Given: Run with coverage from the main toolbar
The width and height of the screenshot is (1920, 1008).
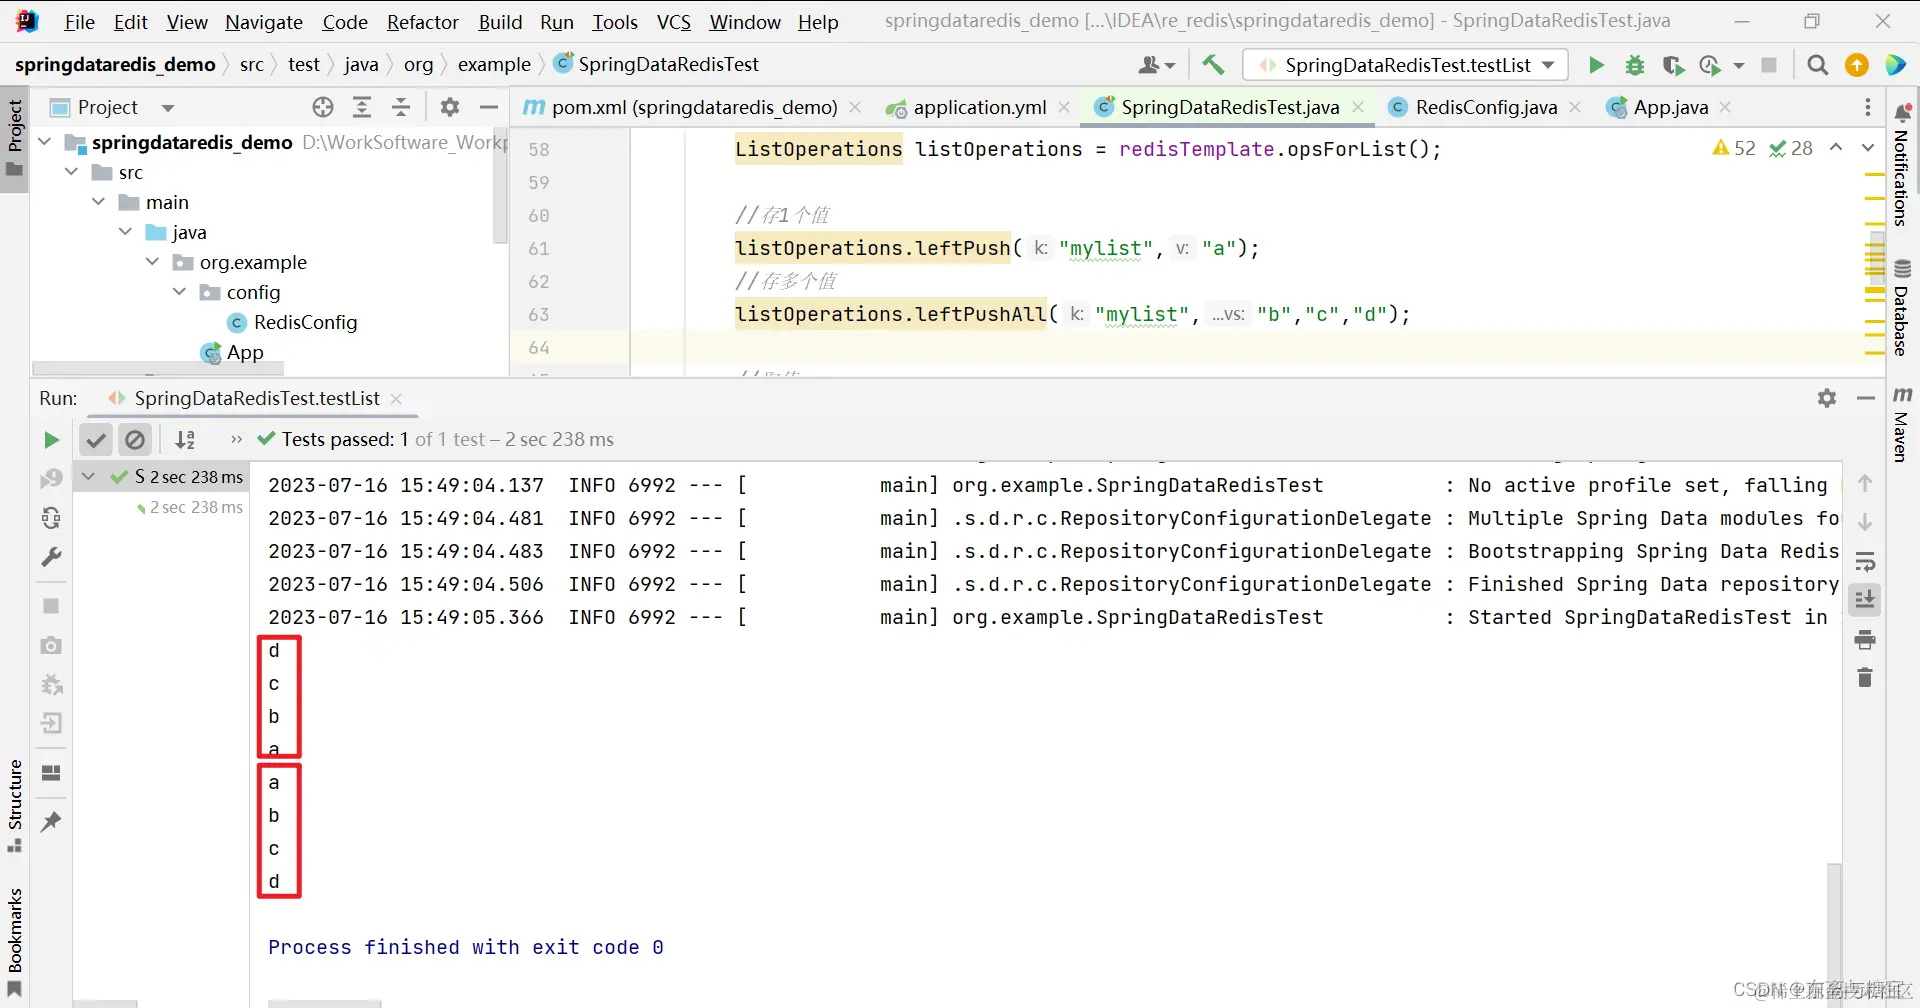Looking at the screenshot, I should pos(1673,65).
